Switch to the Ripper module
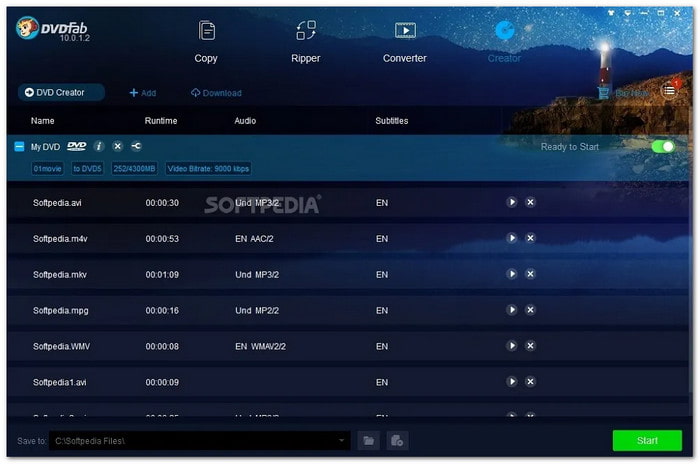 click(x=305, y=42)
